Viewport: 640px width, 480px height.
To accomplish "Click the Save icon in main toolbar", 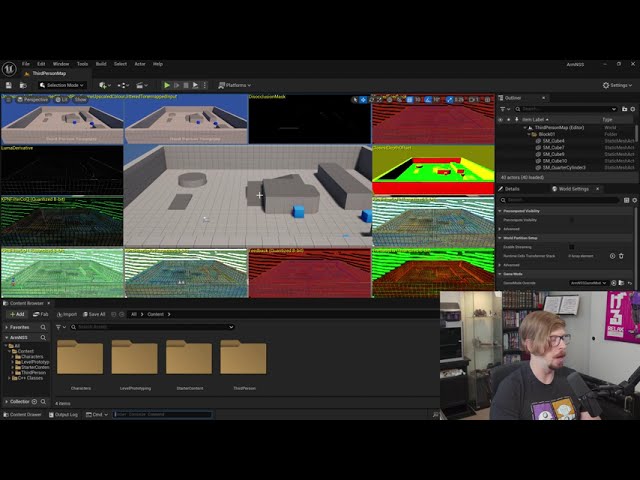I will click(11, 86).
